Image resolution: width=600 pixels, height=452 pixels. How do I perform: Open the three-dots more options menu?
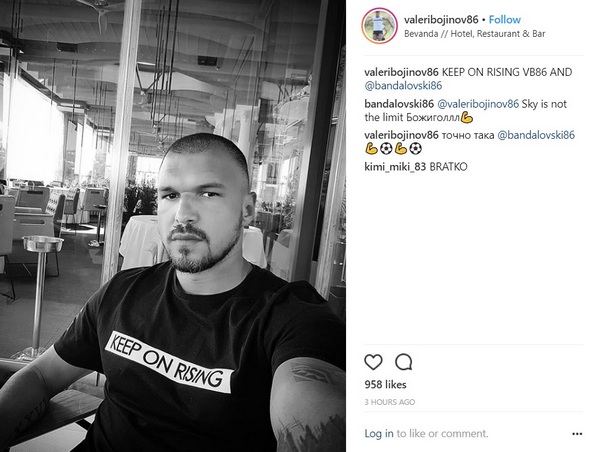point(577,434)
